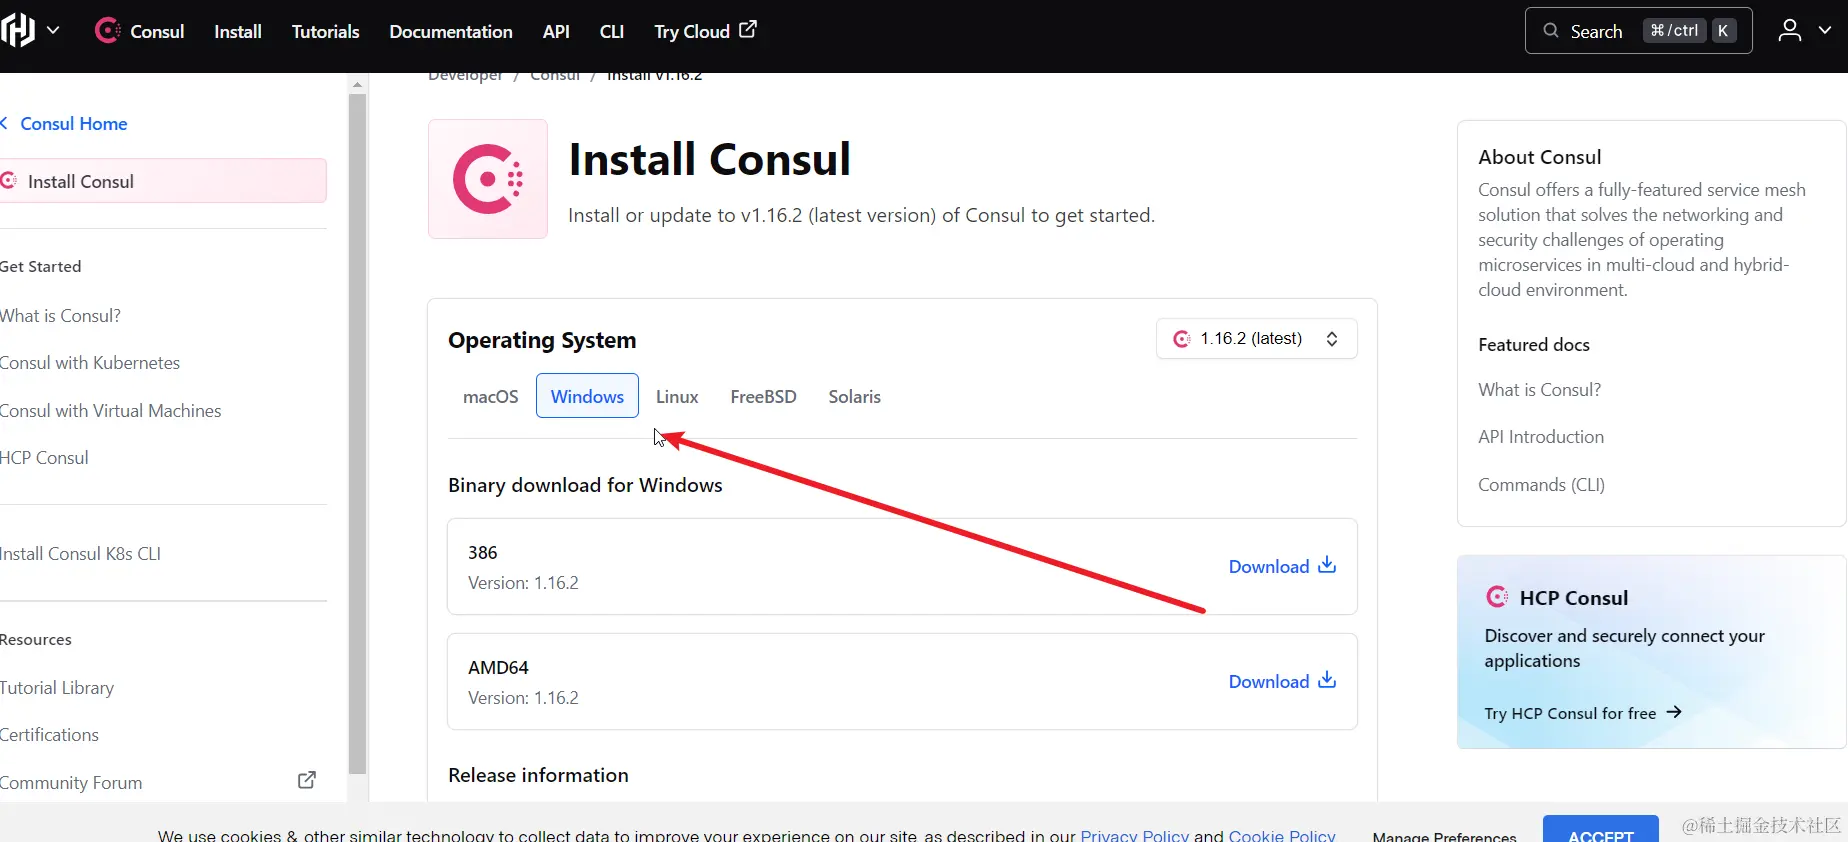Select the Linux tab

(677, 396)
